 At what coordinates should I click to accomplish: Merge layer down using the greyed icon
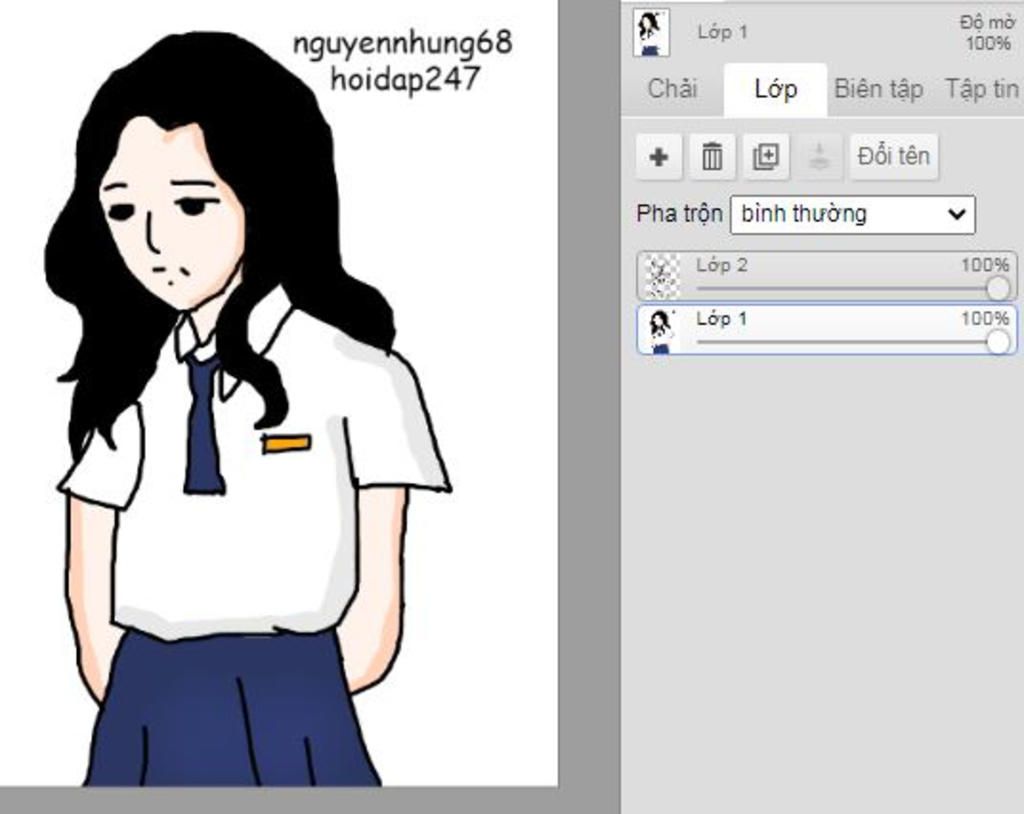point(819,157)
